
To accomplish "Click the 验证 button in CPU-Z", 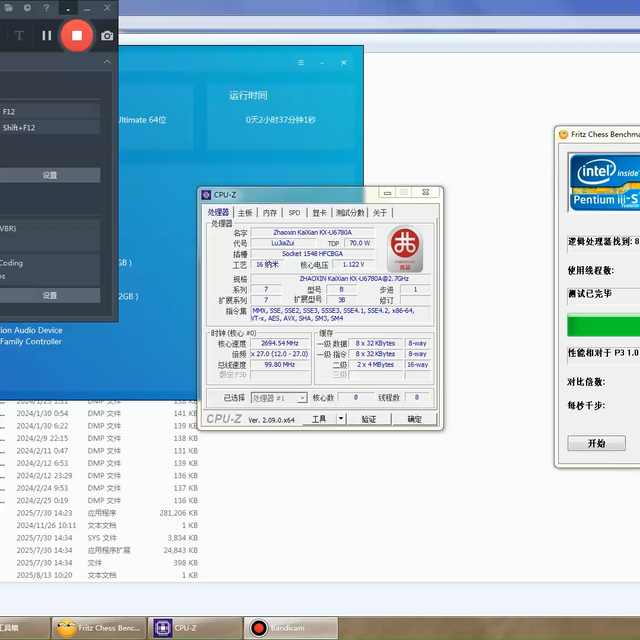I will click(368, 419).
